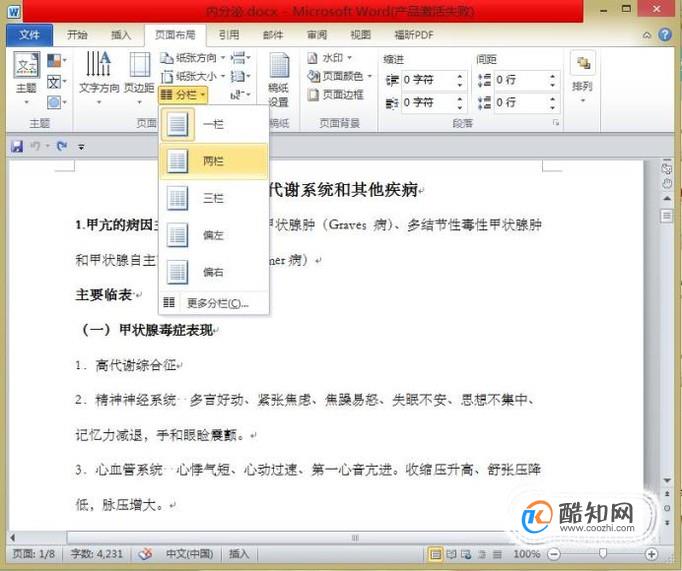Select Two columns (两栏) option
Image resolution: width=682 pixels, height=571 pixels.
tap(214, 161)
